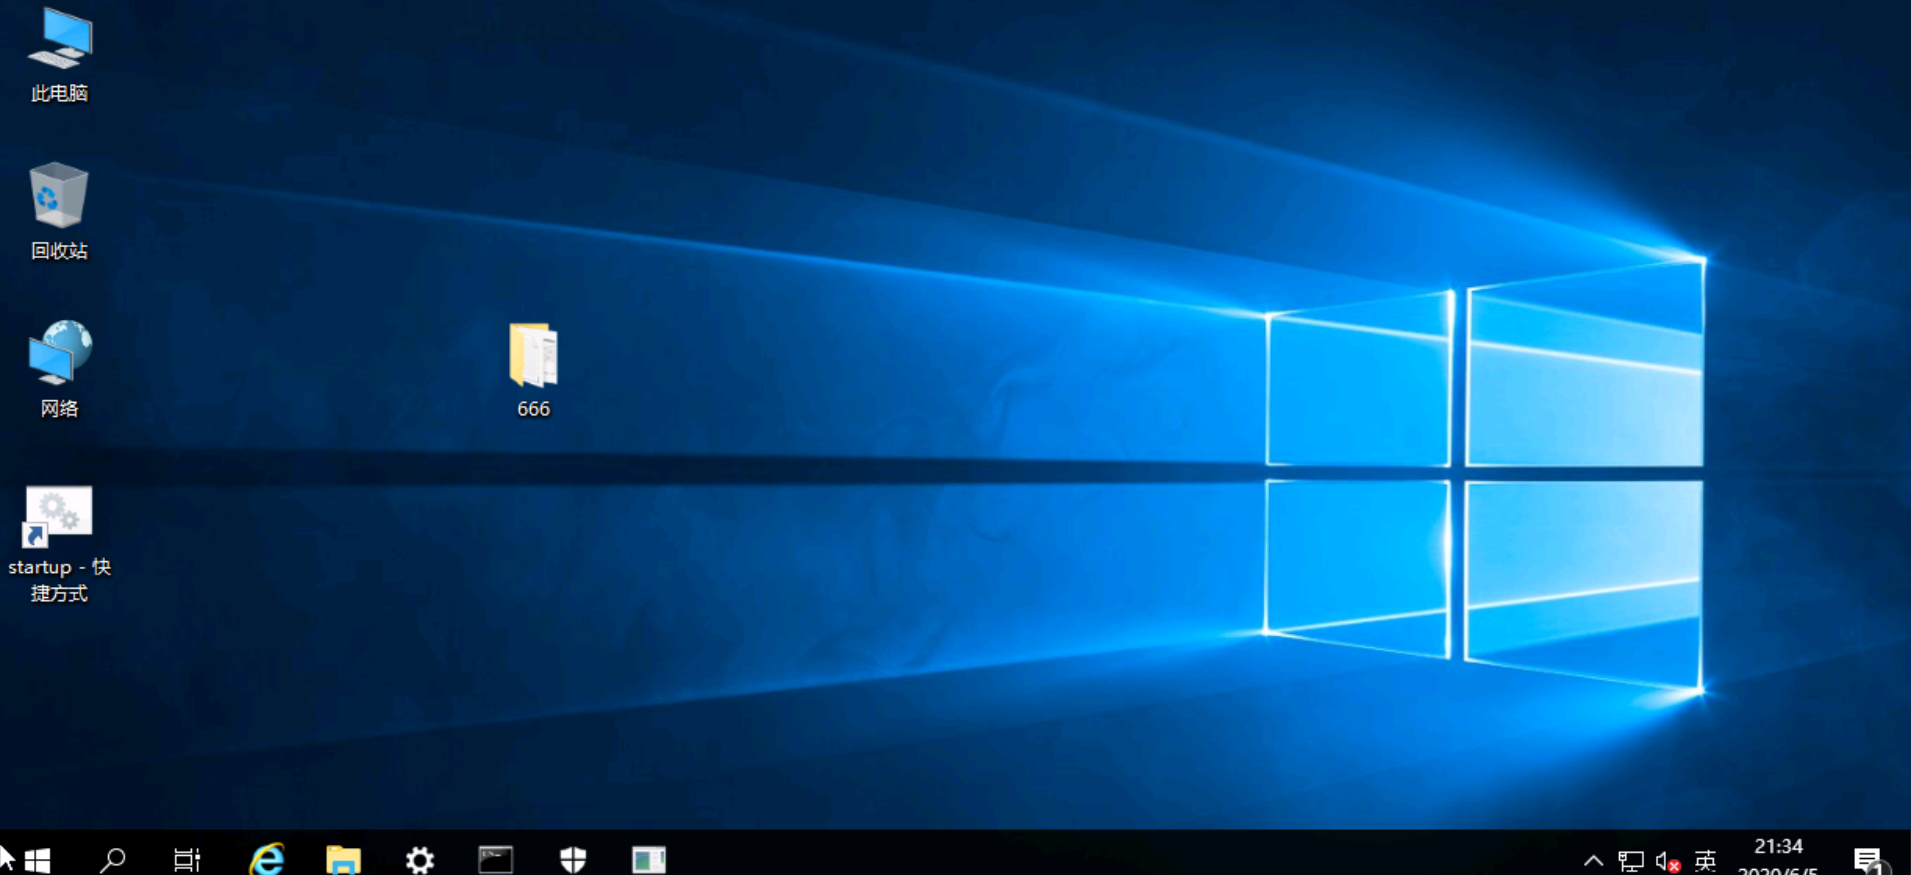Screen dimensions: 1911x875
Task: Switch input language indicator 英
Action: [x=1706, y=860]
